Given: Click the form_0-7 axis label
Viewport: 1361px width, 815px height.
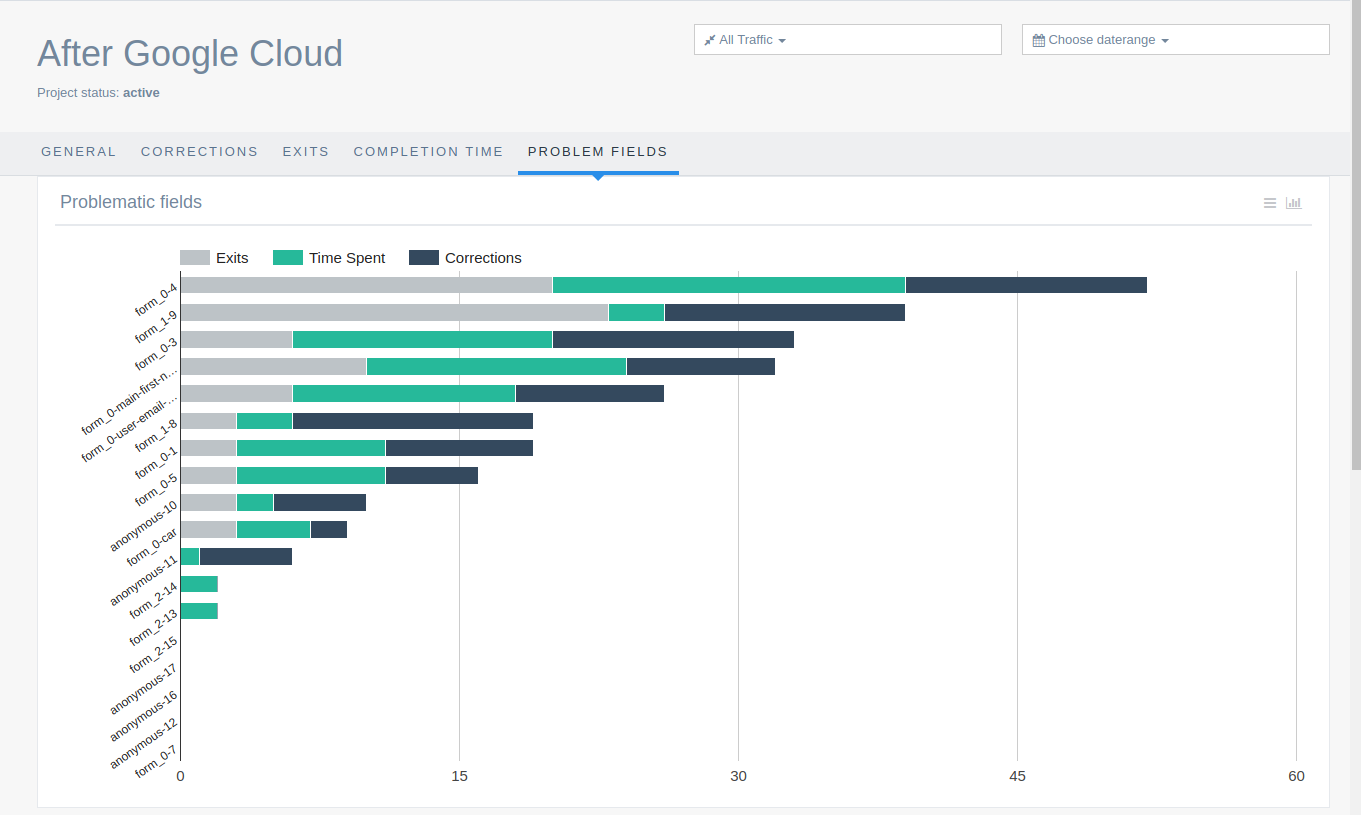Looking at the screenshot, I should tap(156, 761).
